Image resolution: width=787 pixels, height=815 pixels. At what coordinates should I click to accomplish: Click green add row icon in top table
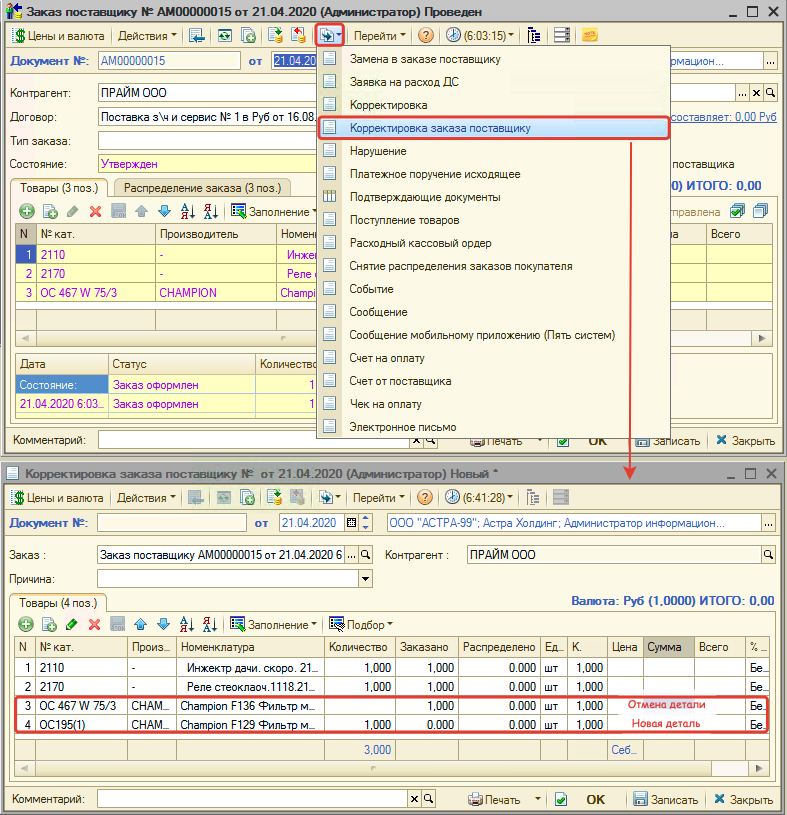click(27, 212)
